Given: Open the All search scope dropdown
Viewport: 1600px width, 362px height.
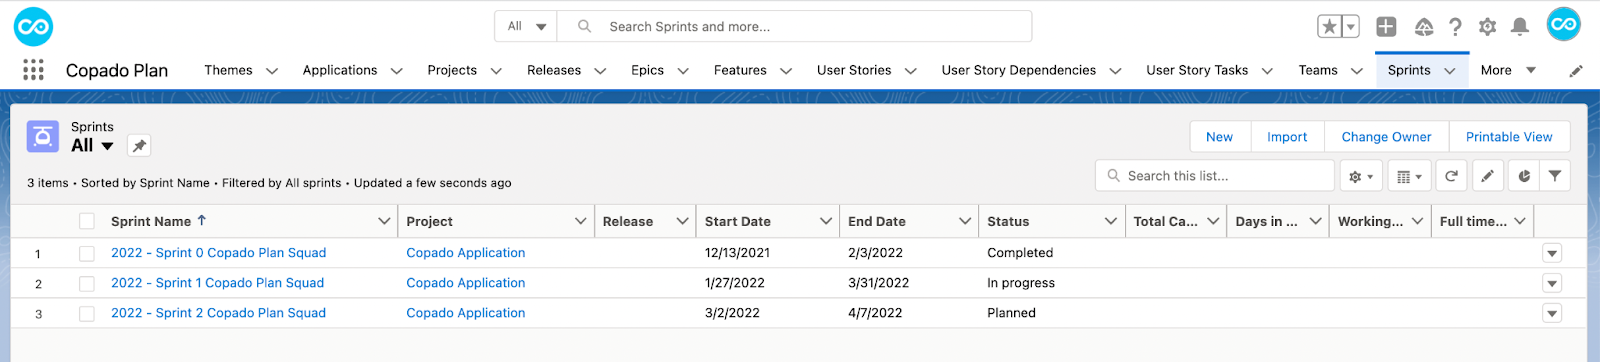Looking at the screenshot, I should click(526, 27).
